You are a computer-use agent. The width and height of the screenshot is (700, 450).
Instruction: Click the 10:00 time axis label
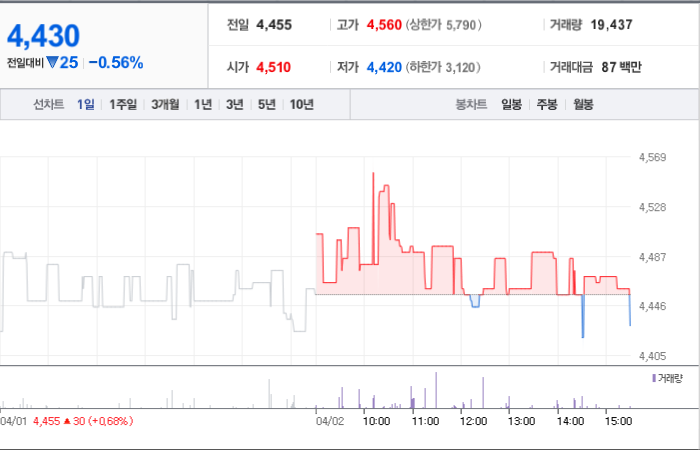tap(376, 421)
